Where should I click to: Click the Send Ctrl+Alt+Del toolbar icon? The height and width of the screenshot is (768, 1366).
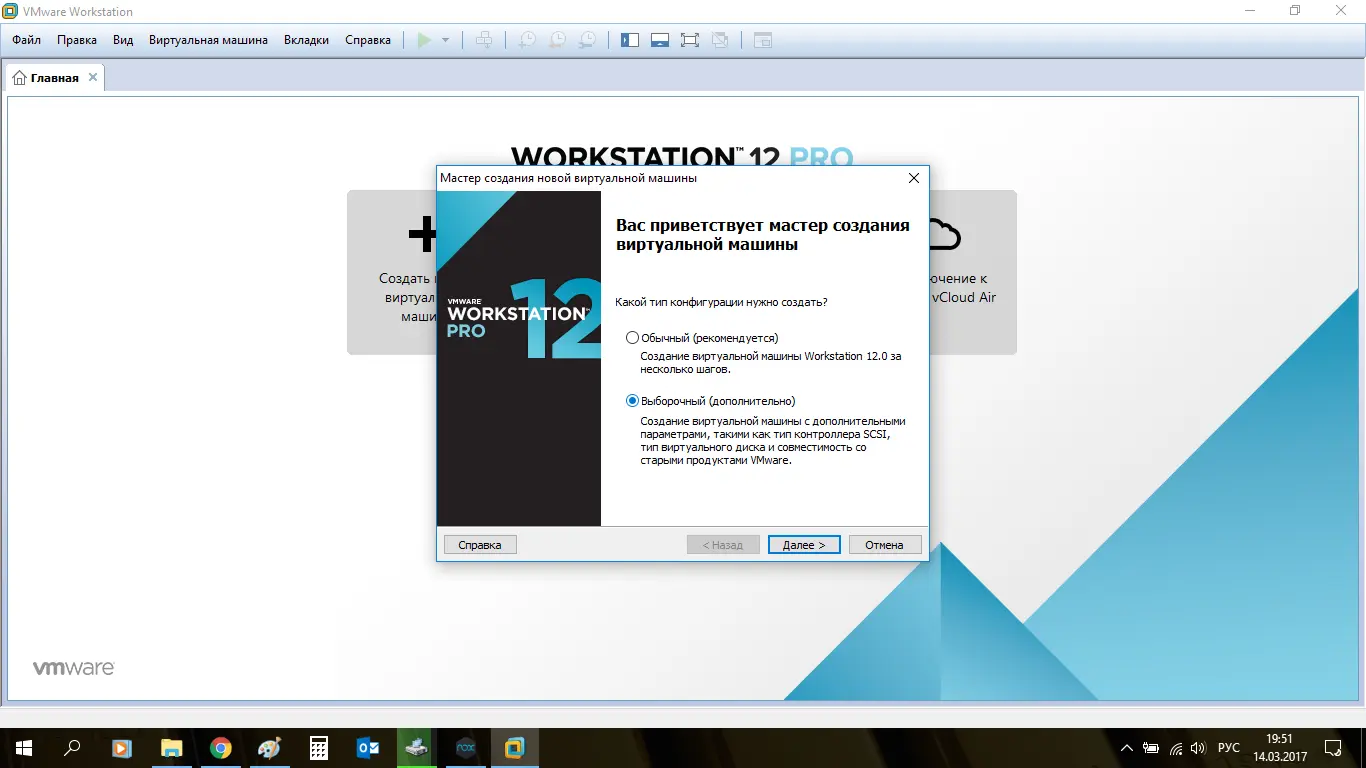[484, 40]
